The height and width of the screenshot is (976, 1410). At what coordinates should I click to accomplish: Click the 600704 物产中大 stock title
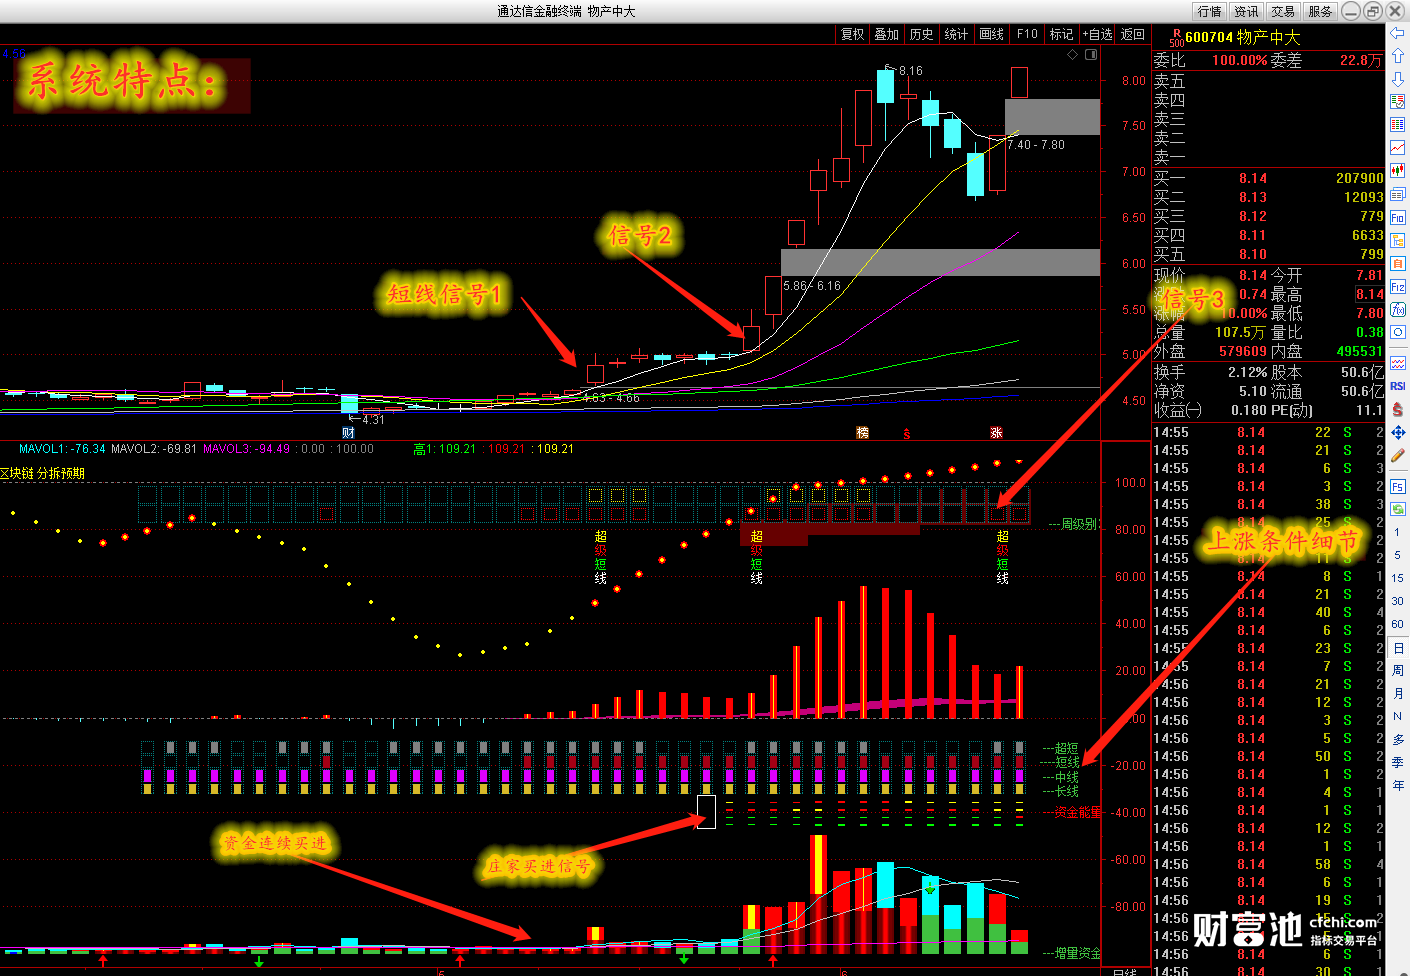pos(1243,37)
